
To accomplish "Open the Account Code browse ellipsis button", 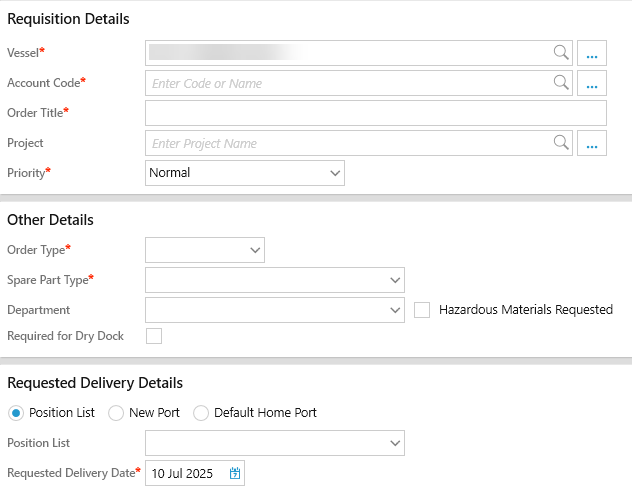I will click(x=592, y=83).
